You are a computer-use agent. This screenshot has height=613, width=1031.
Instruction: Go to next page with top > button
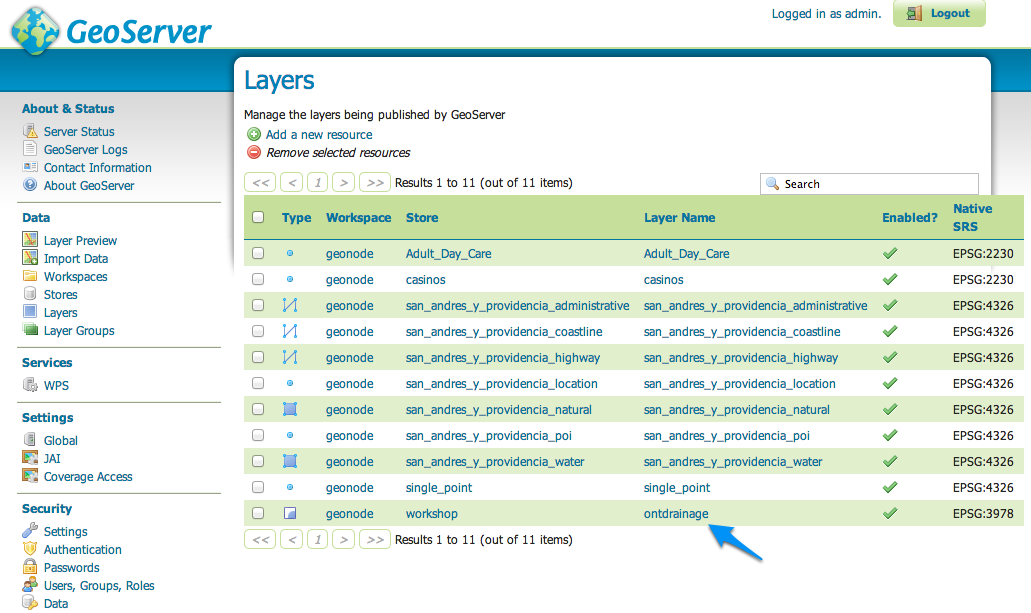click(343, 182)
